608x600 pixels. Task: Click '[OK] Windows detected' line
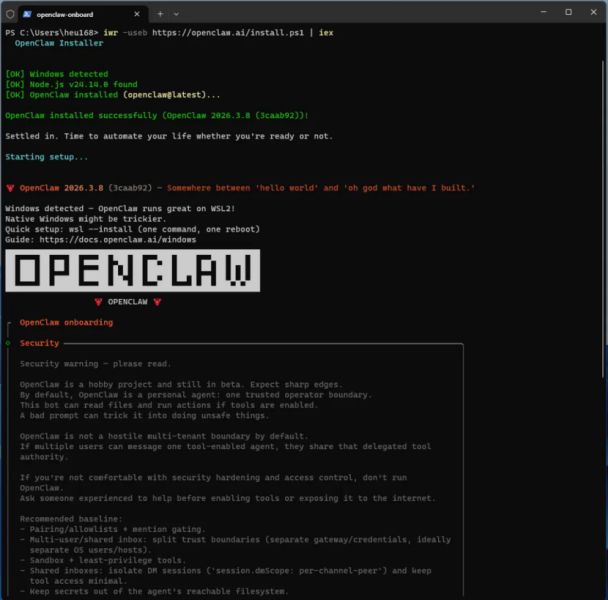57,74
